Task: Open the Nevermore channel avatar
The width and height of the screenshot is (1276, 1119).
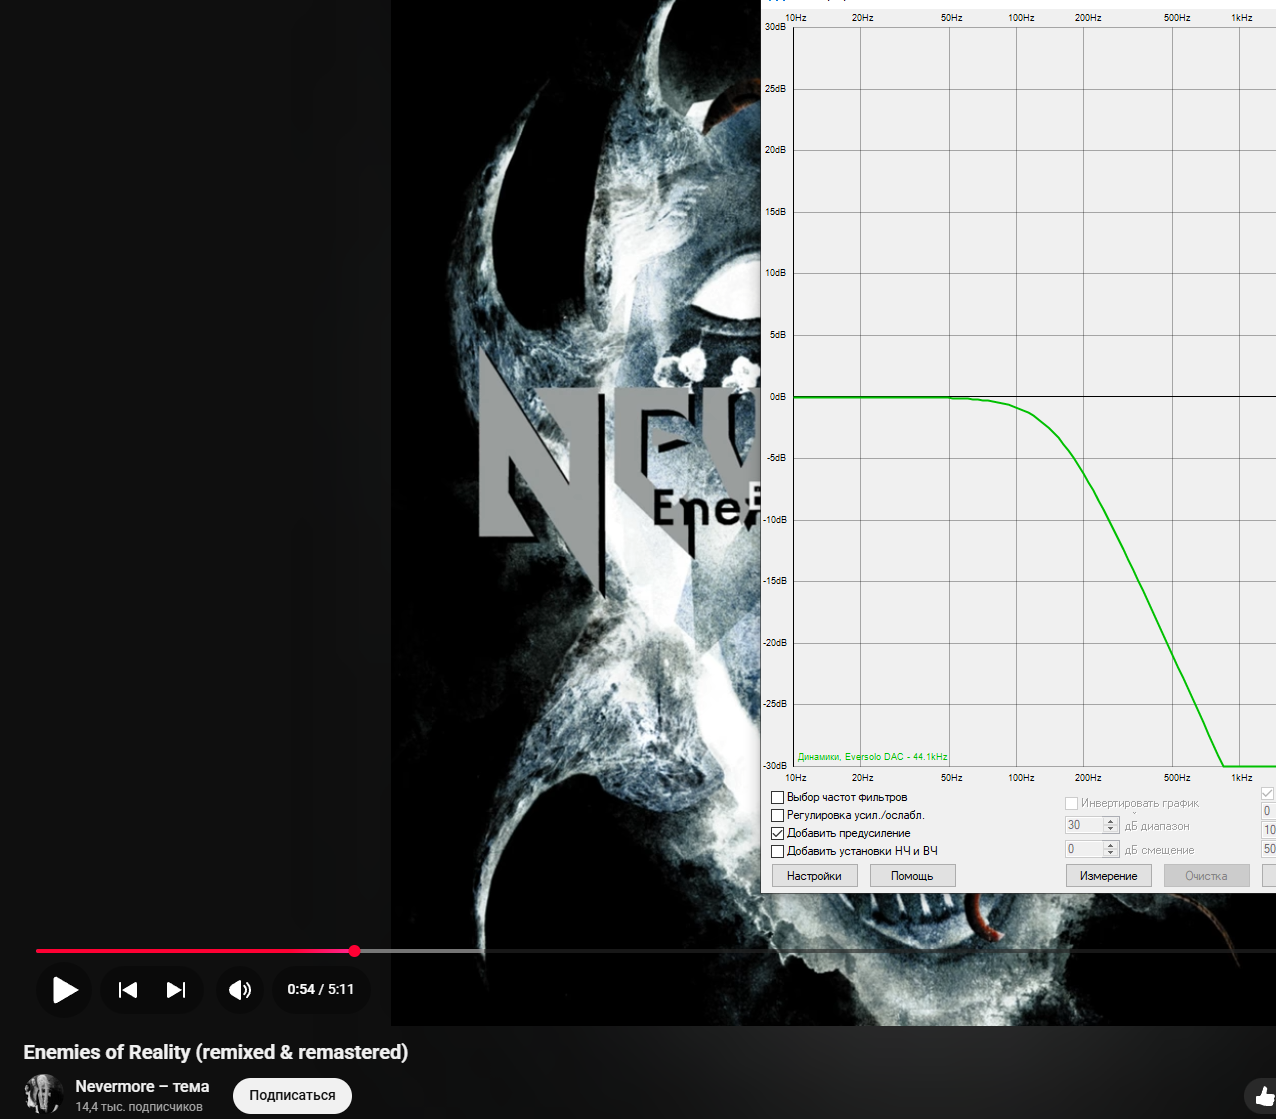Action: coord(43,1094)
